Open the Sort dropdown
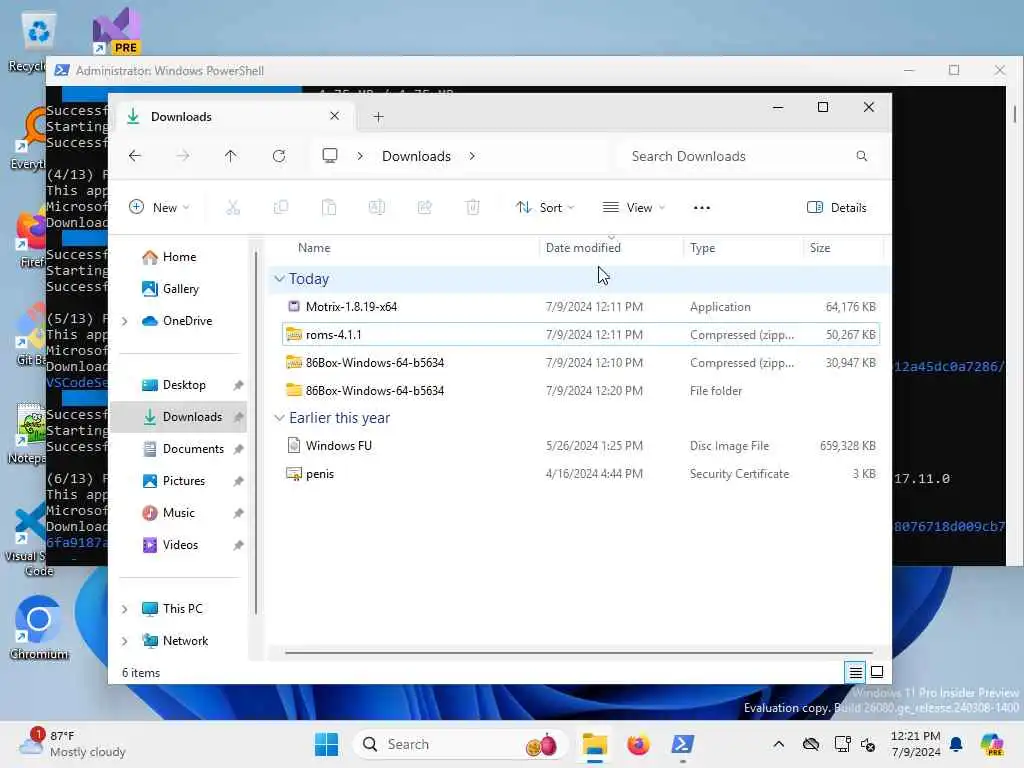Viewport: 1024px width, 768px height. coord(545,208)
